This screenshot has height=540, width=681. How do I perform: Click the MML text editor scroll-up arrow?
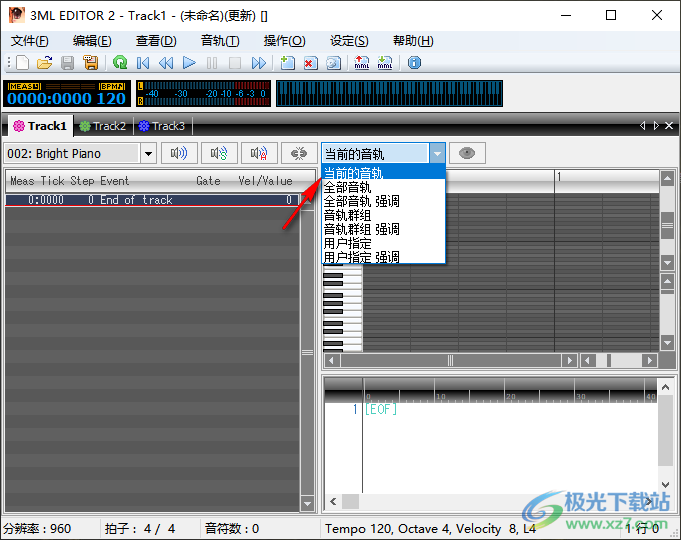(665, 387)
